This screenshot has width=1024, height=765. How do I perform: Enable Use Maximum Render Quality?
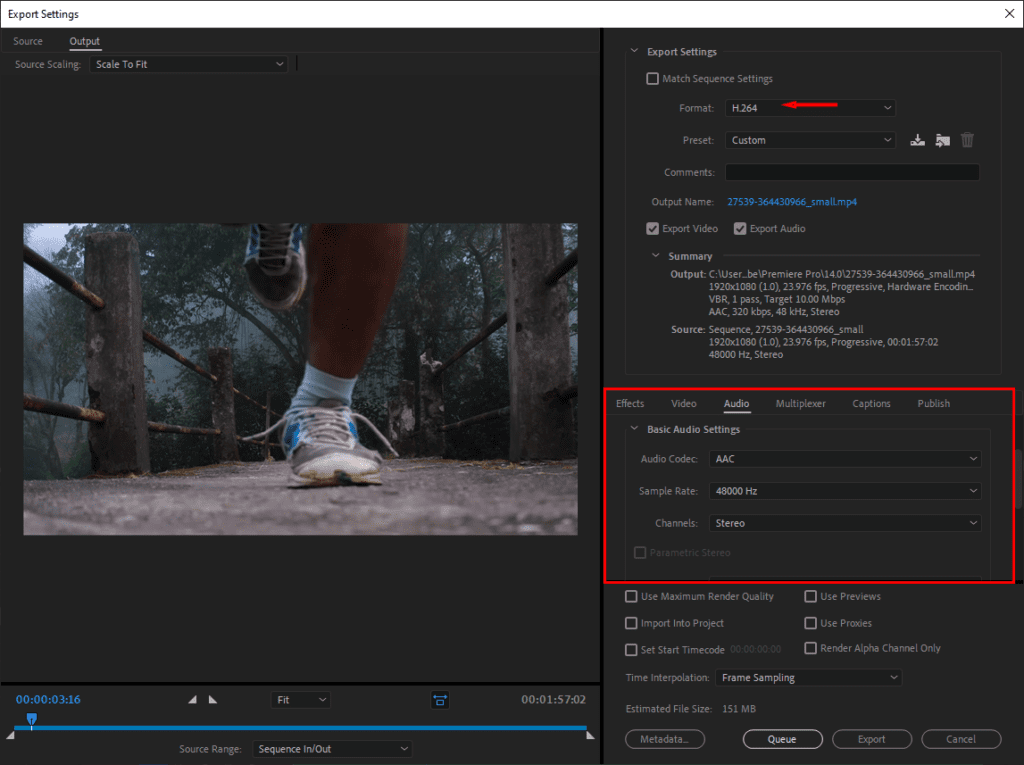631,596
